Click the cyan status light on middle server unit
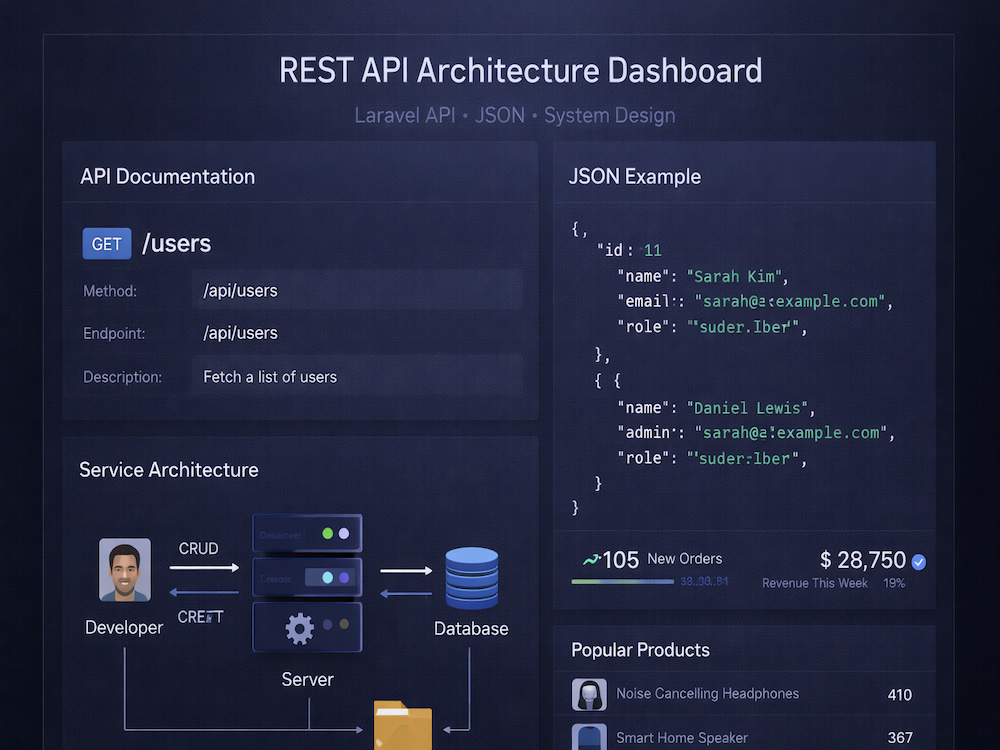The height and width of the screenshot is (750, 1000). 328,577
